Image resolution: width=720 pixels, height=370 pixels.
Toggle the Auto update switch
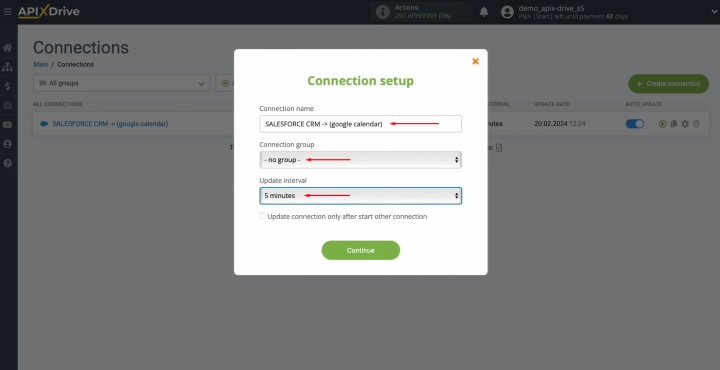pos(635,124)
